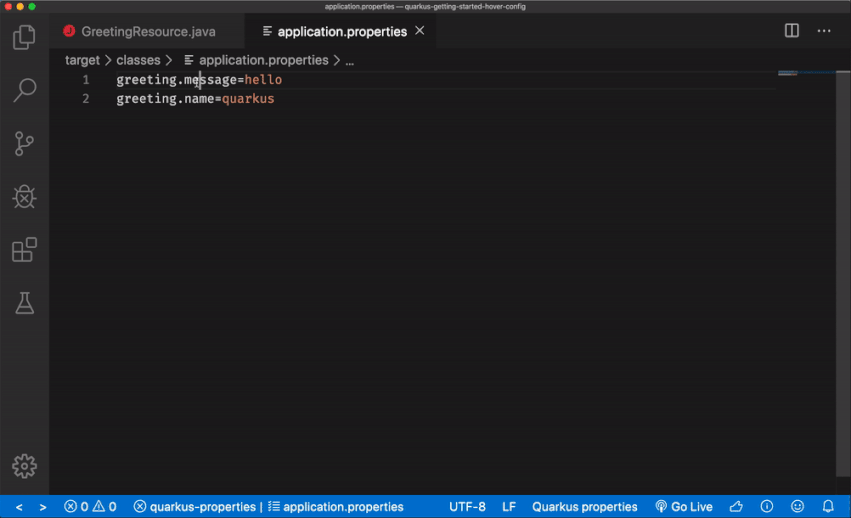The image size is (851, 518).
Task: Open notifications bell in status bar
Action: point(828,507)
